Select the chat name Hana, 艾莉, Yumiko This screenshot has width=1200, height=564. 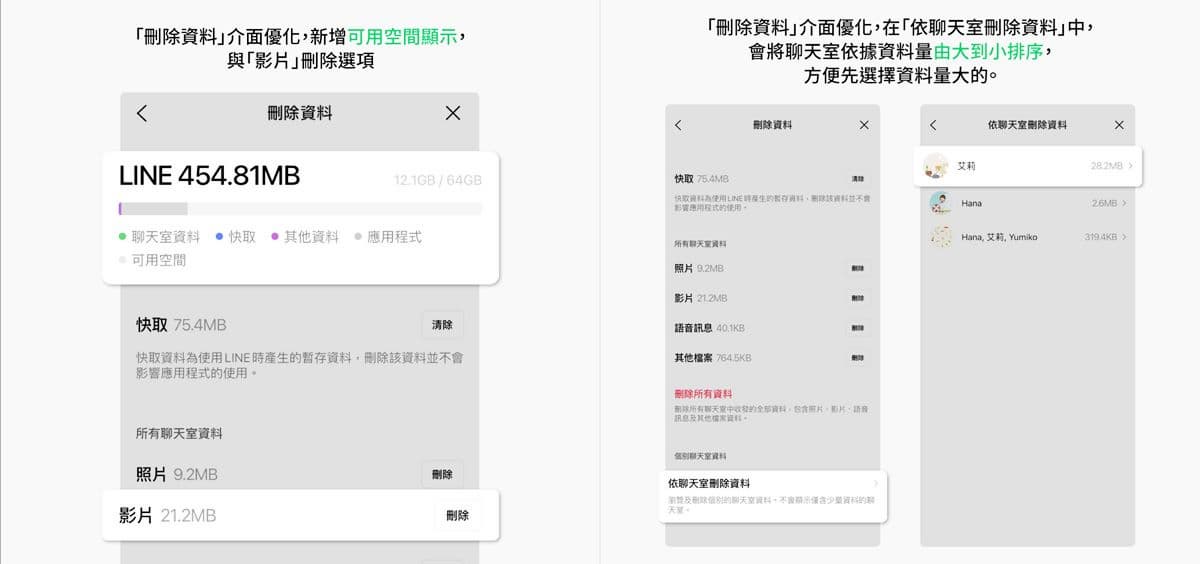(999, 237)
